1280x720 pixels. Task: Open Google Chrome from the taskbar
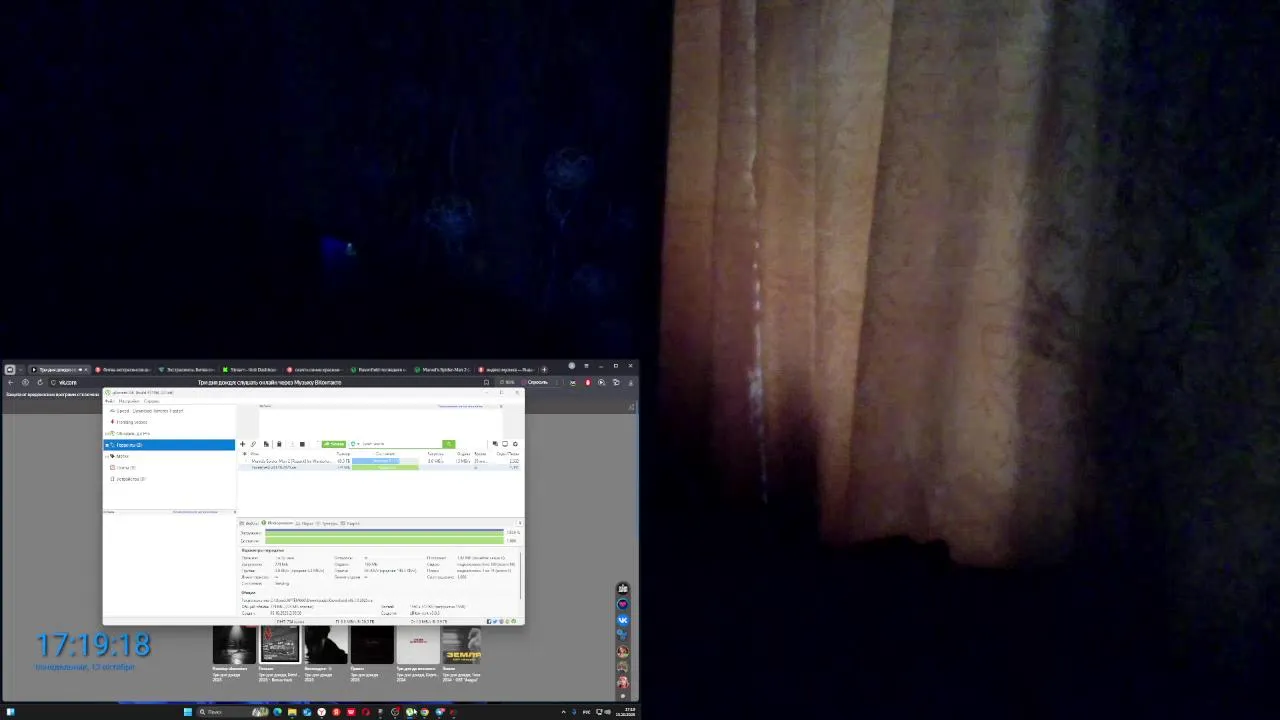[425, 712]
